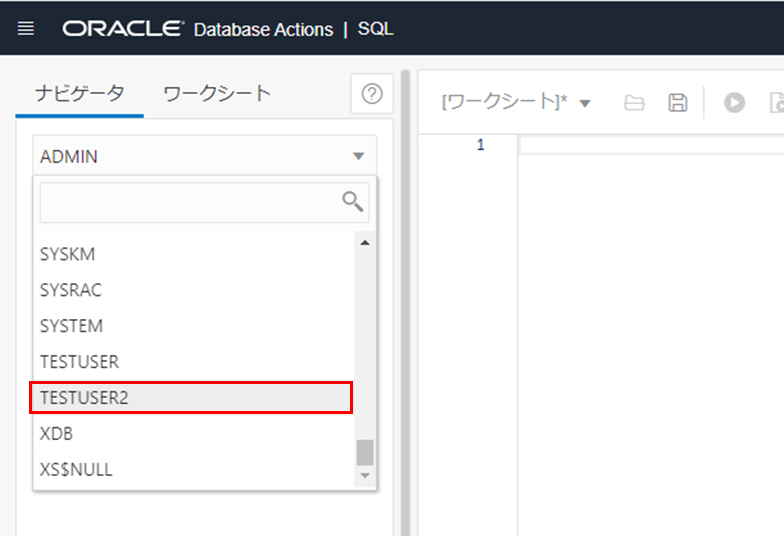Viewport: 784px width, 536px height.
Task: Click the Oracle Database Actions logo
Action: click(x=197, y=29)
